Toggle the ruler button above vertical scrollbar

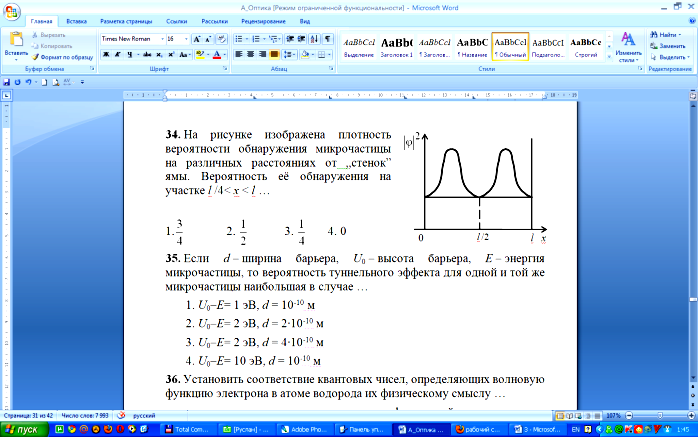[x=693, y=95]
